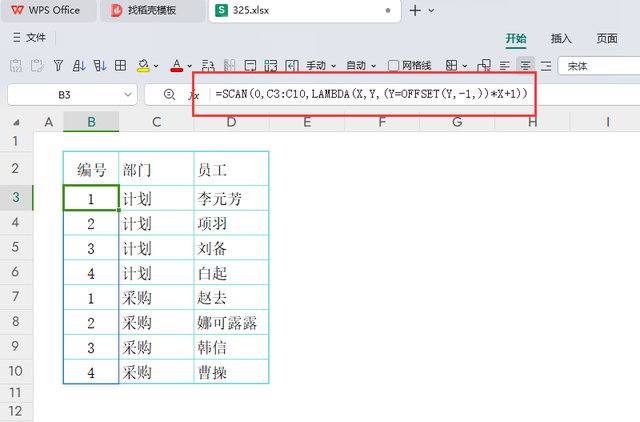Open the filter funnel tool
Screen dimensions: 640x422
[x=58, y=65]
